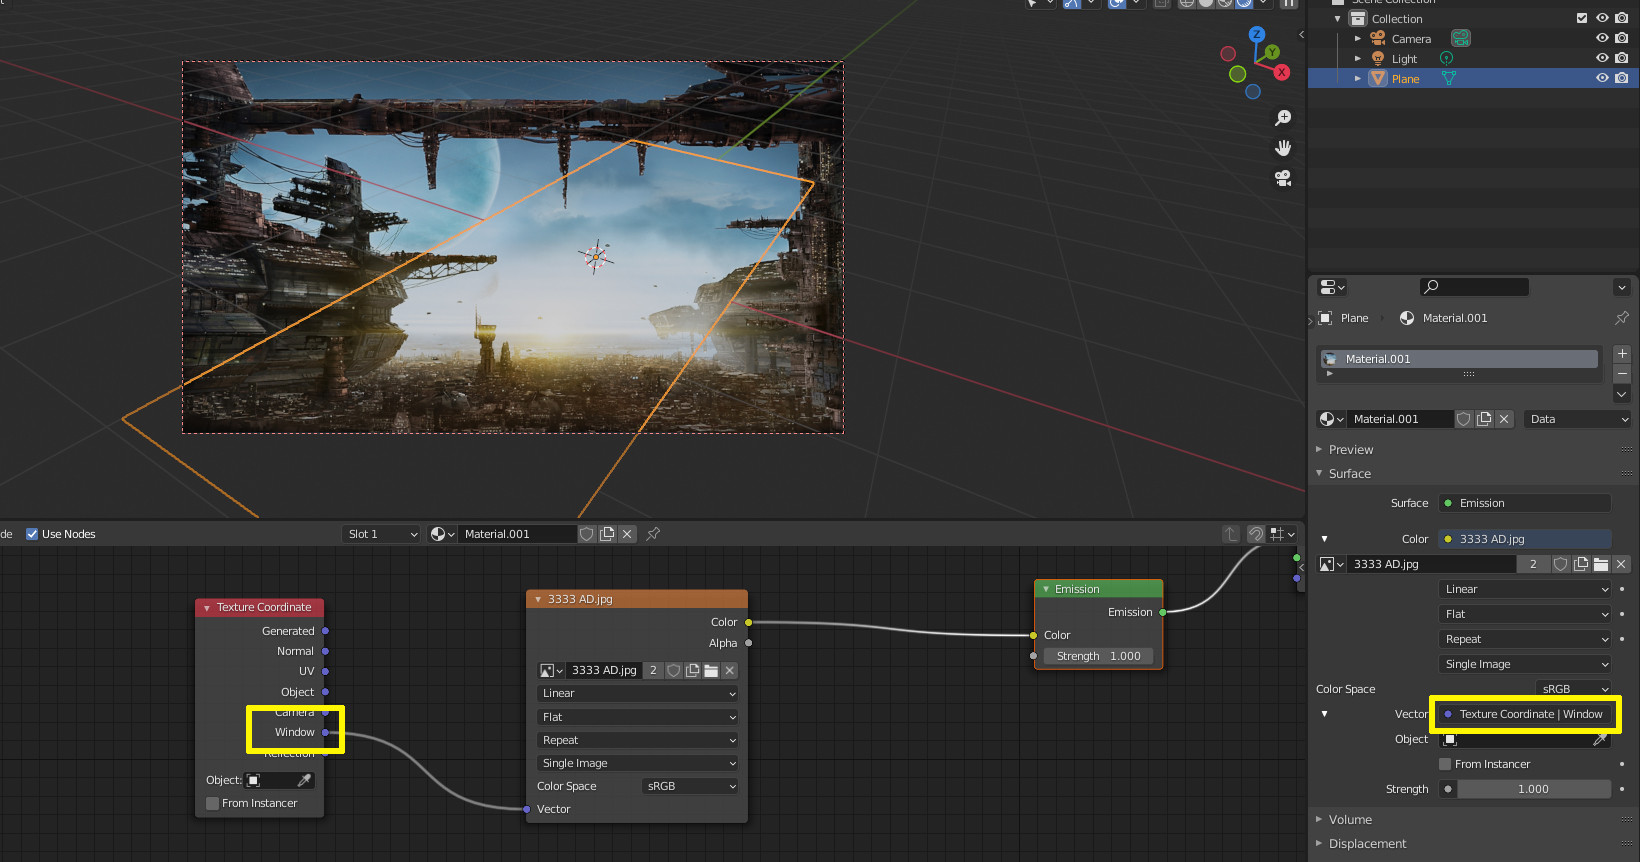Enable From Instancer checkbox in properties panel
Screen dimensions: 1640x862
1445,764
